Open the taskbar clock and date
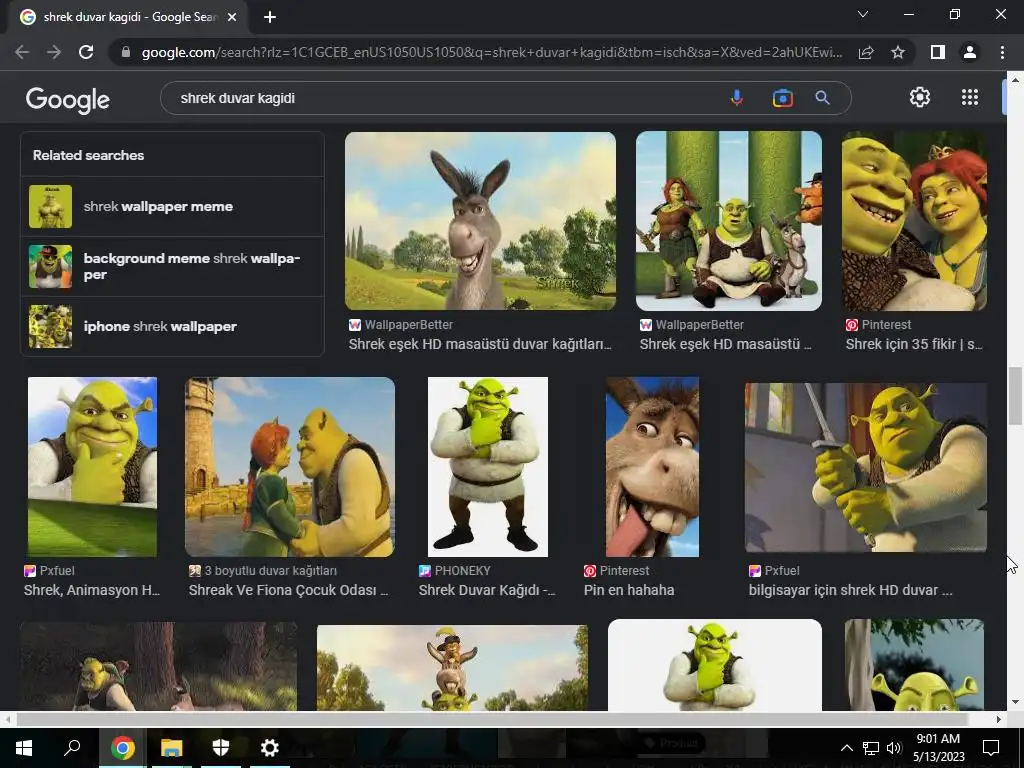 point(938,748)
